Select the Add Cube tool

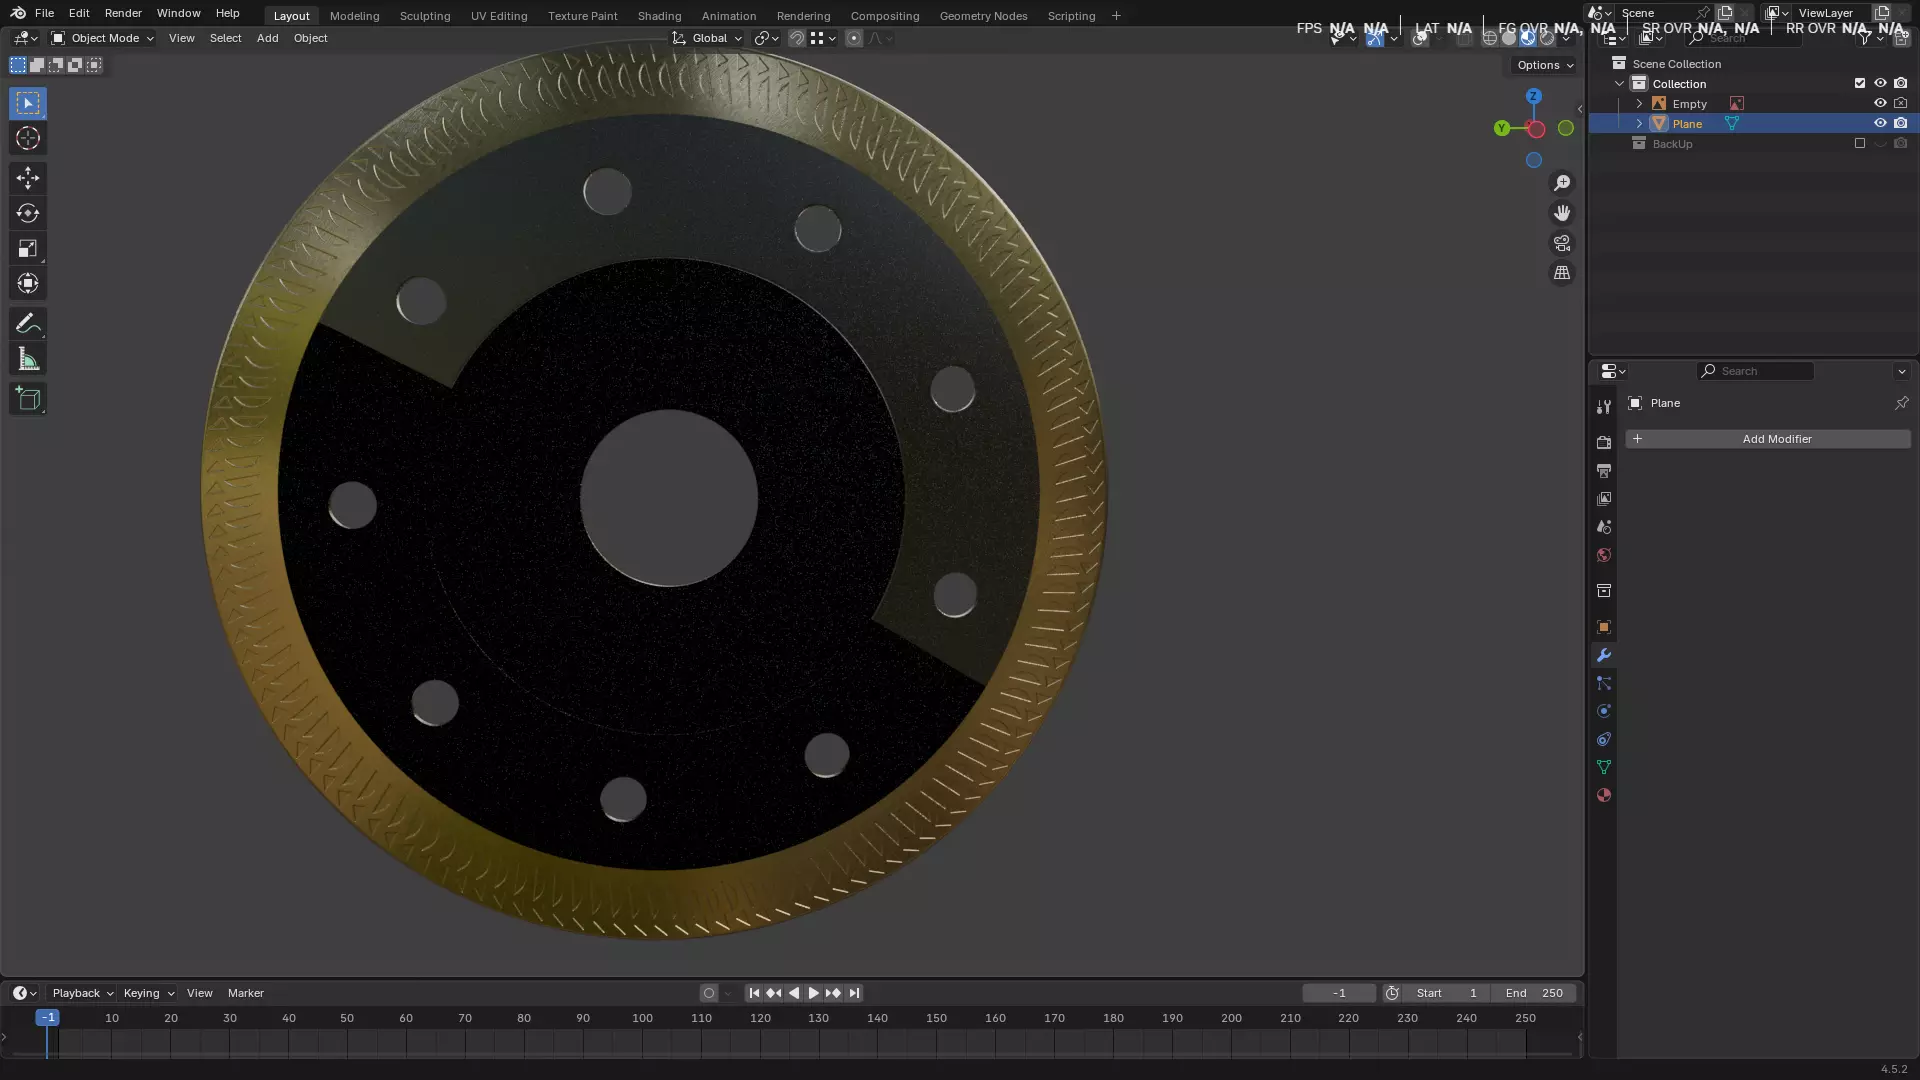pyautogui.click(x=28, y=399)
